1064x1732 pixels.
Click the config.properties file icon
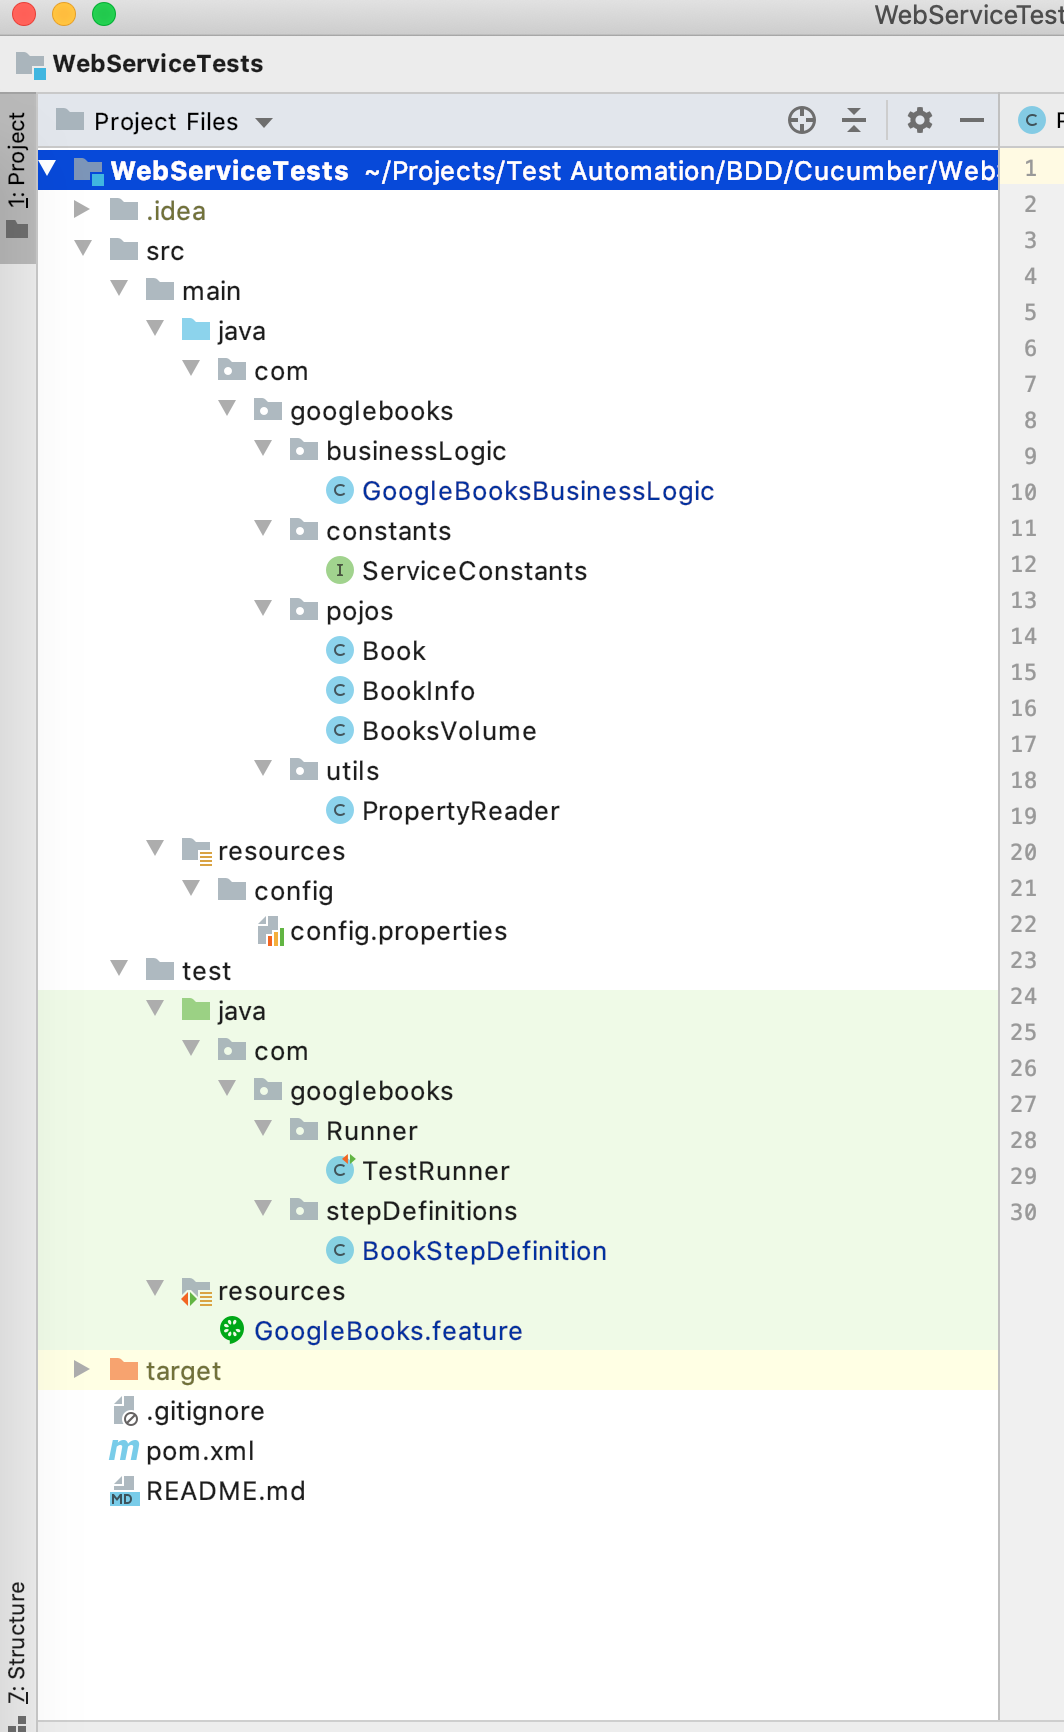point(271,931)
